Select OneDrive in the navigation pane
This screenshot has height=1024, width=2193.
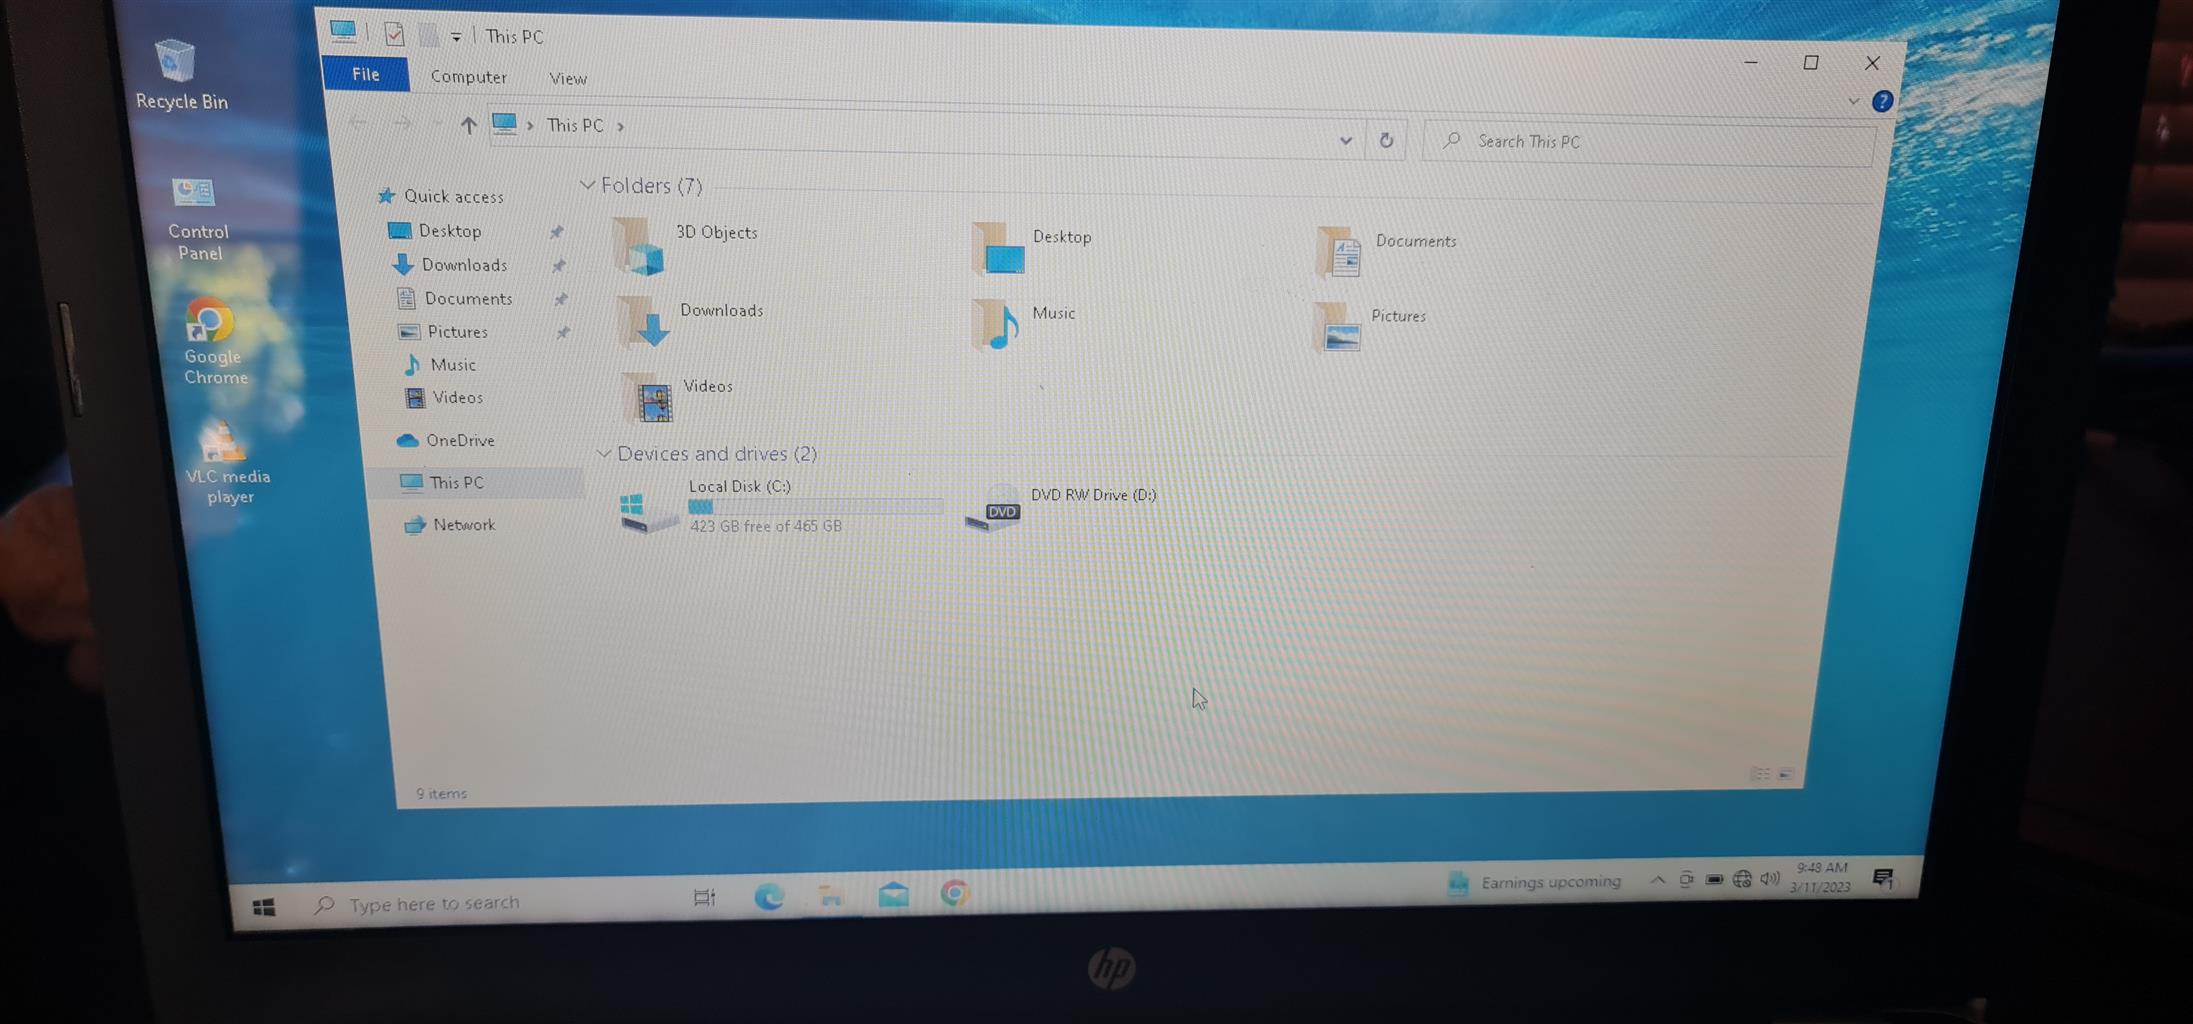(x=459, y=440)
